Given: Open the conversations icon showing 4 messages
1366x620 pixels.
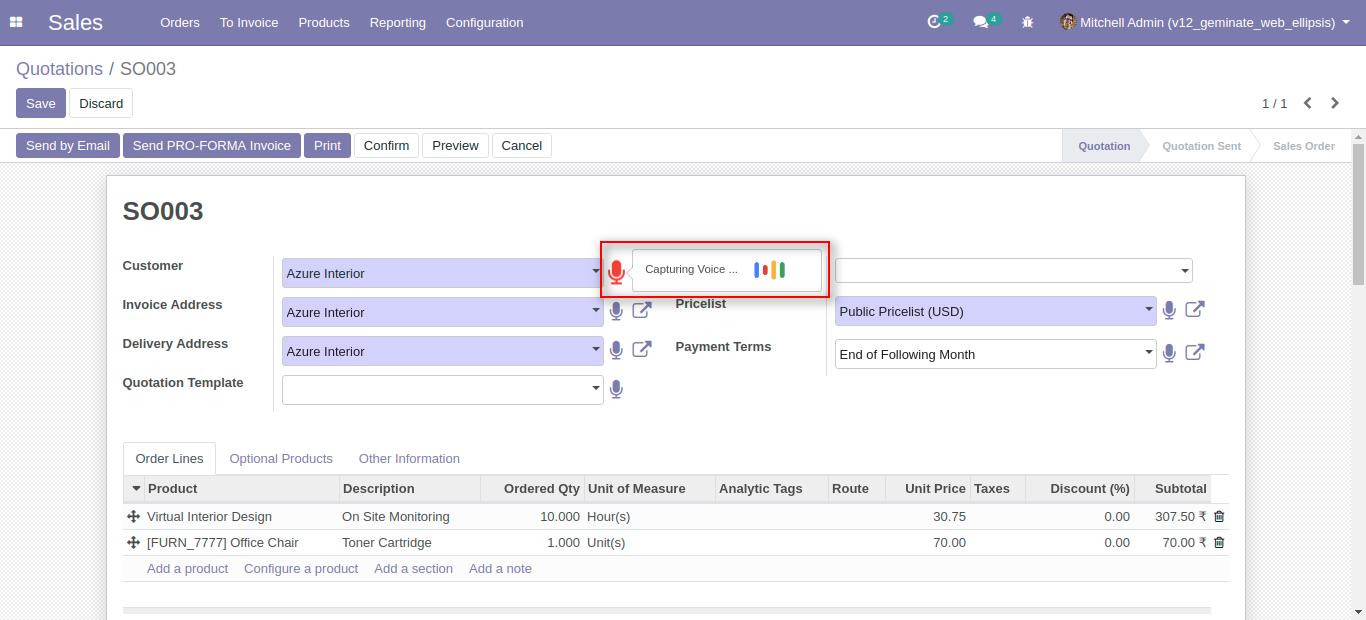Looking at the screenshot, I should 981,21.
